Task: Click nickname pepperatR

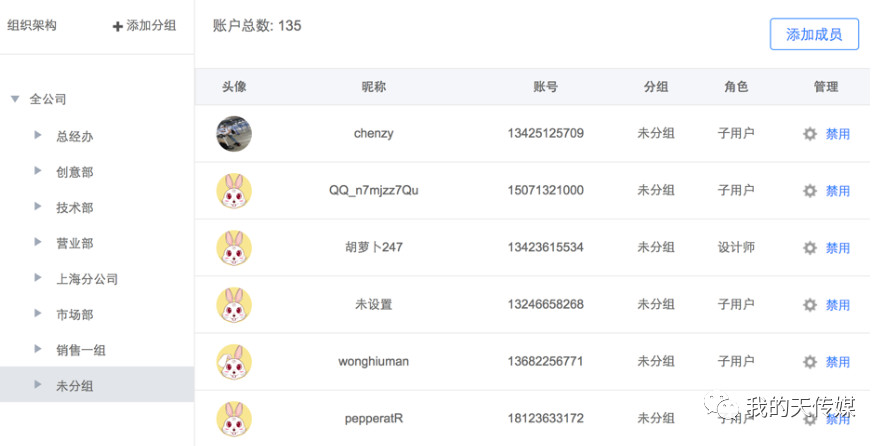Action: pos(374,418)
